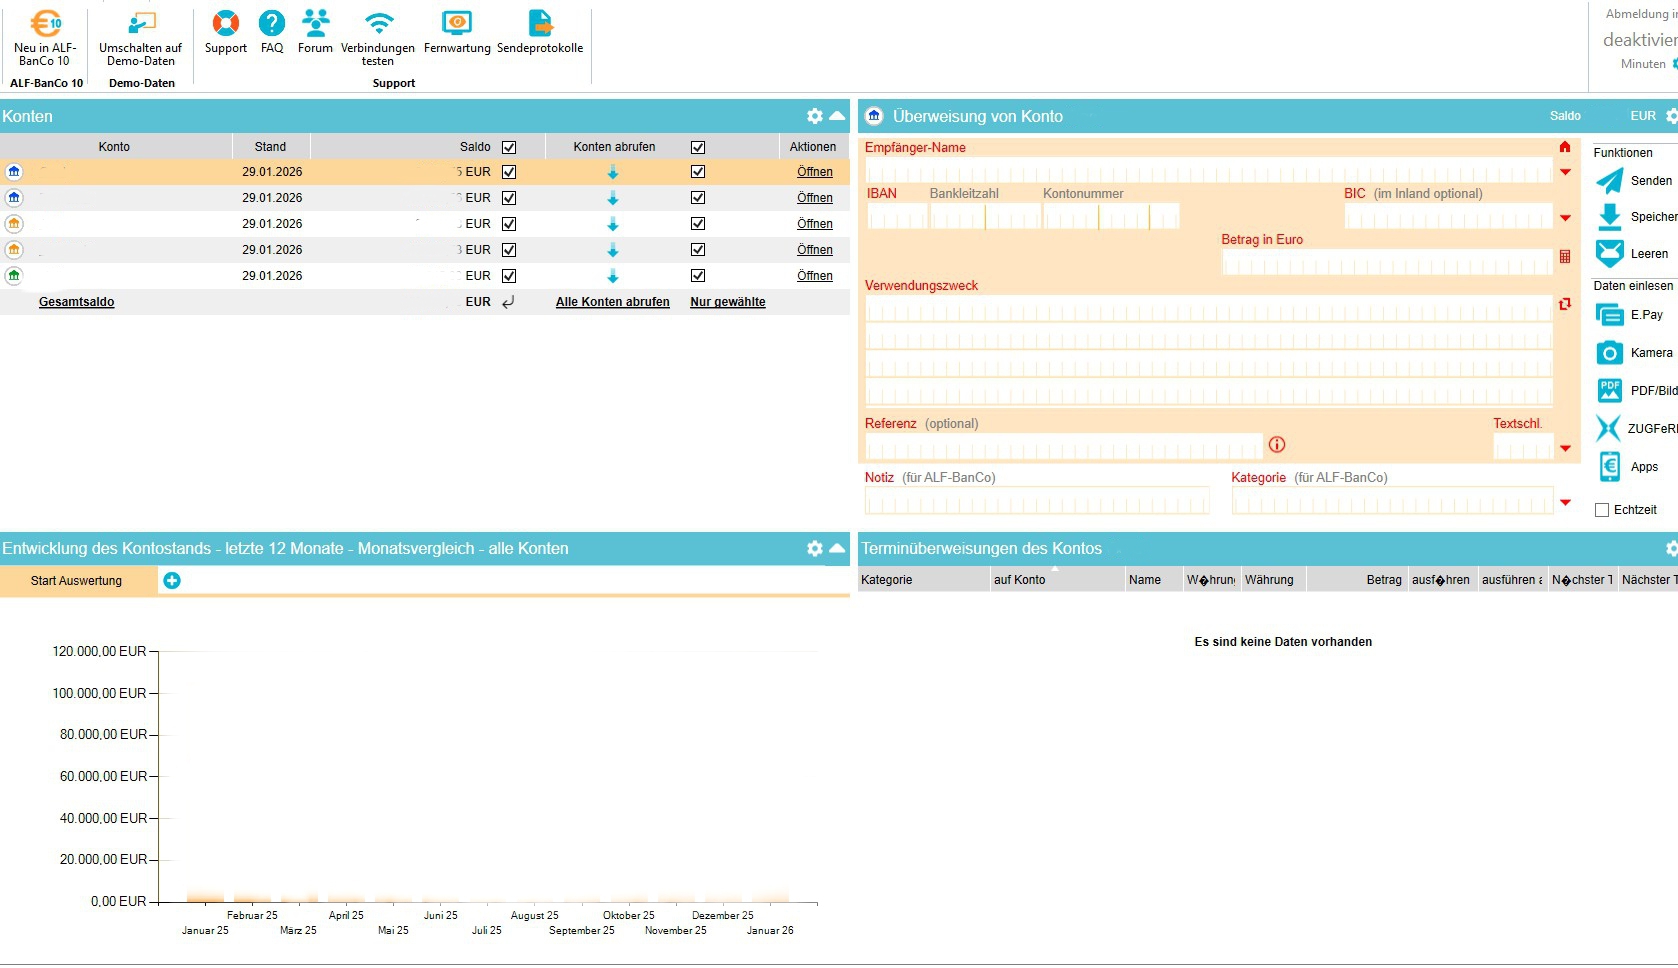Click the Support lifebuoy icon
Screen dimensions: 1678x968
pyautogui.click(x=226, y=23)
